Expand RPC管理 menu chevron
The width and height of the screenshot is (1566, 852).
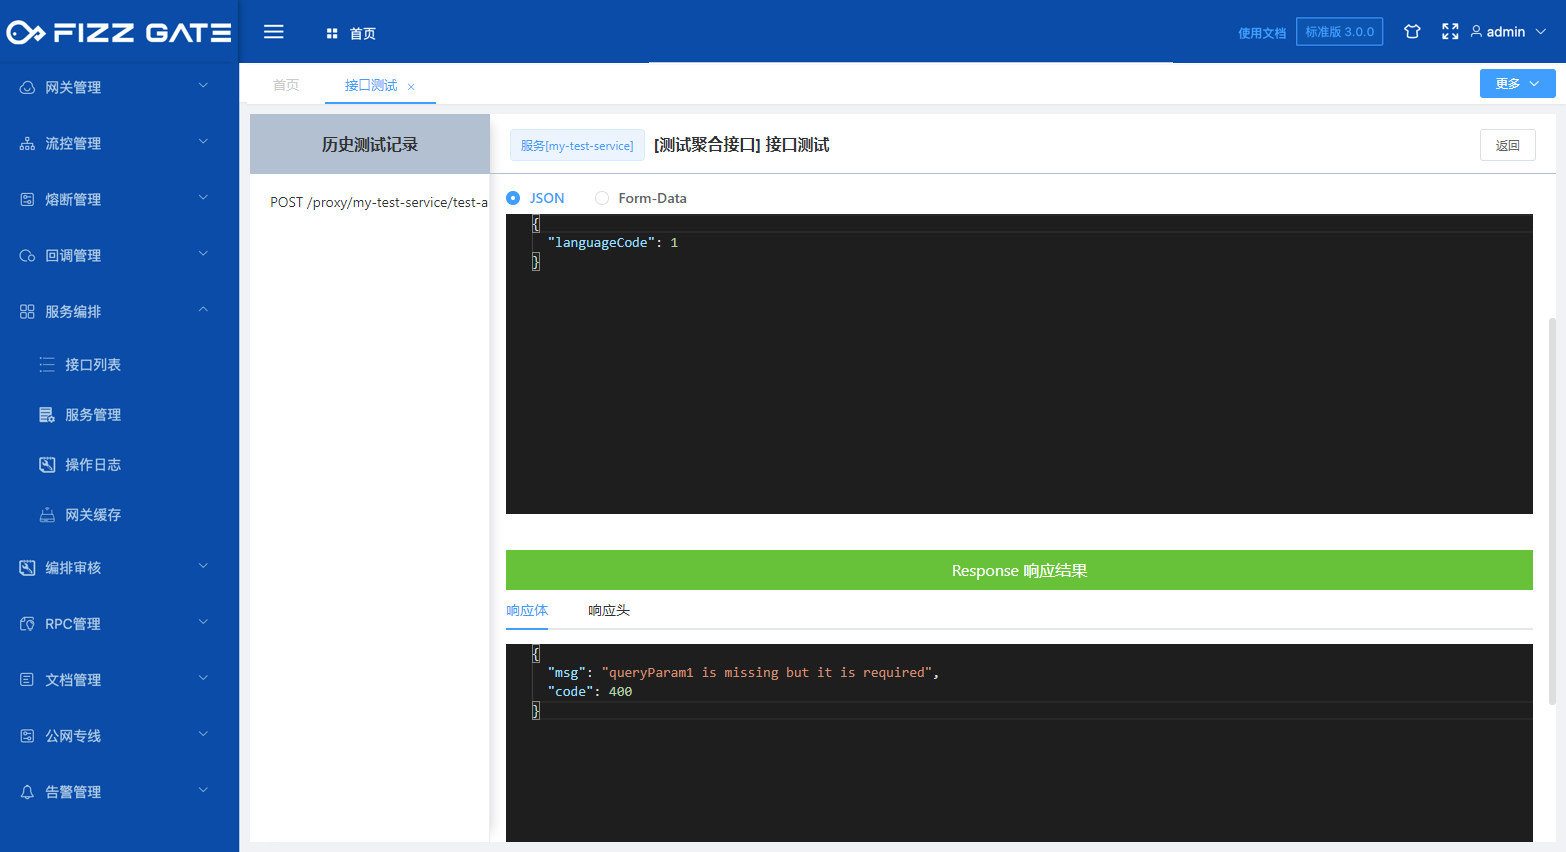click(203, 622)
